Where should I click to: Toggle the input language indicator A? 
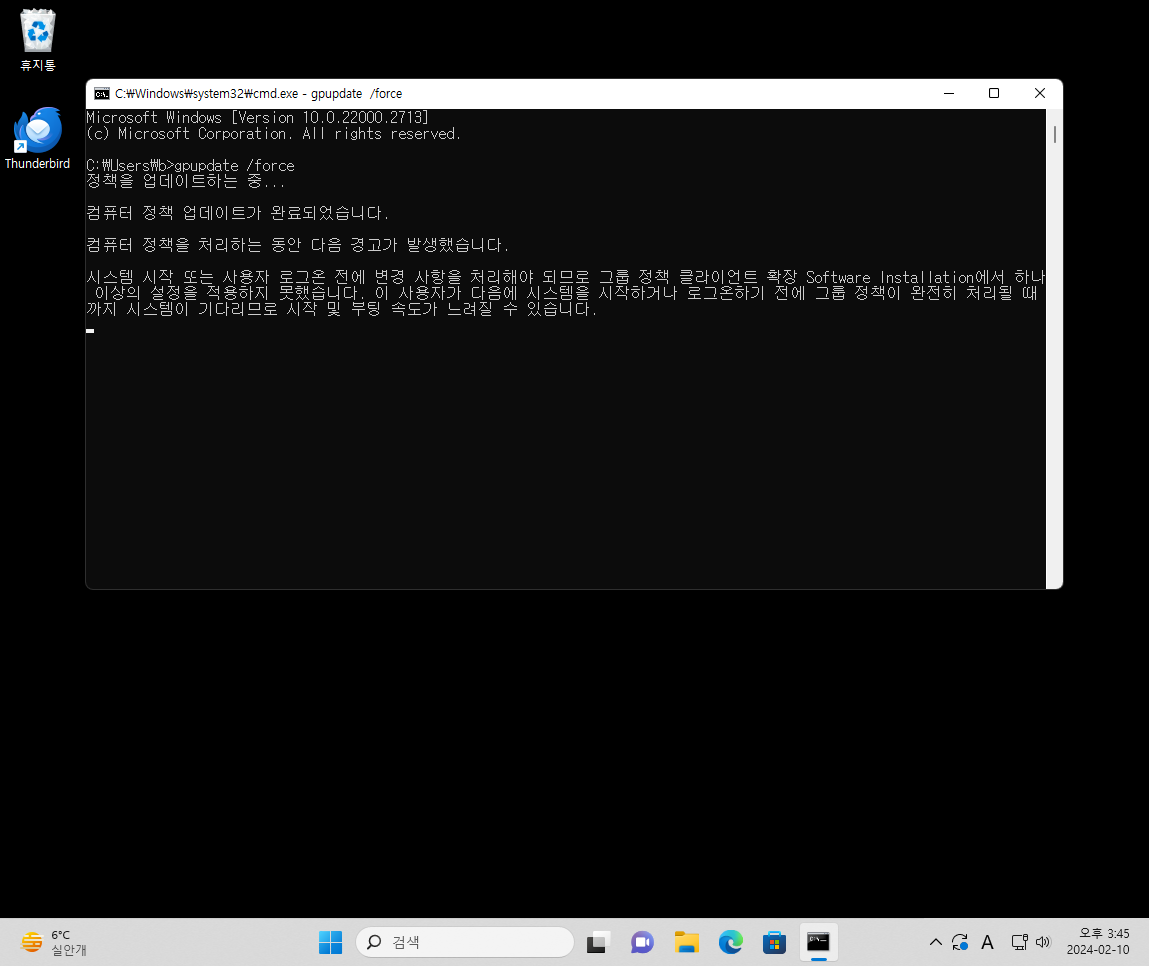[987, 943]
